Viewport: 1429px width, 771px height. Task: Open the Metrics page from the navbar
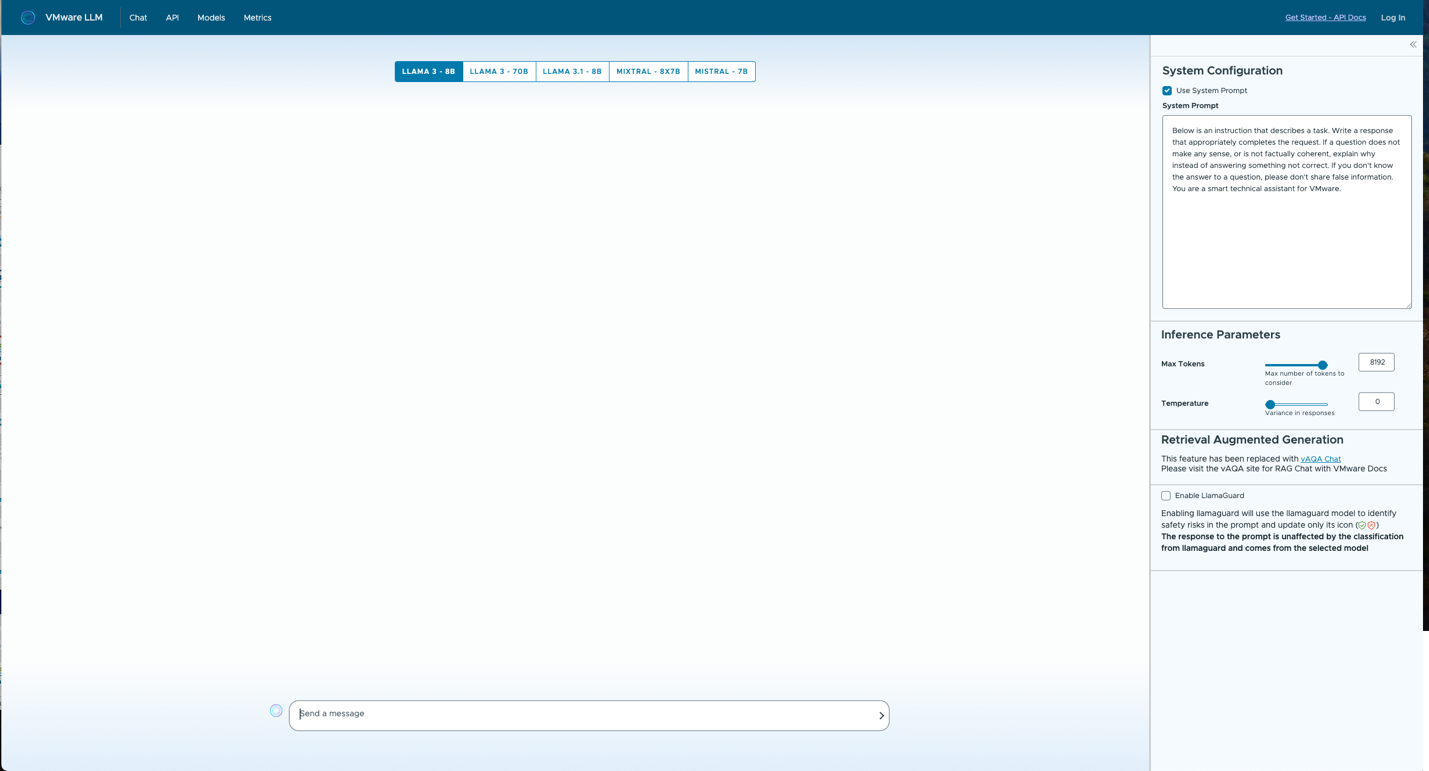pos(257,17)
